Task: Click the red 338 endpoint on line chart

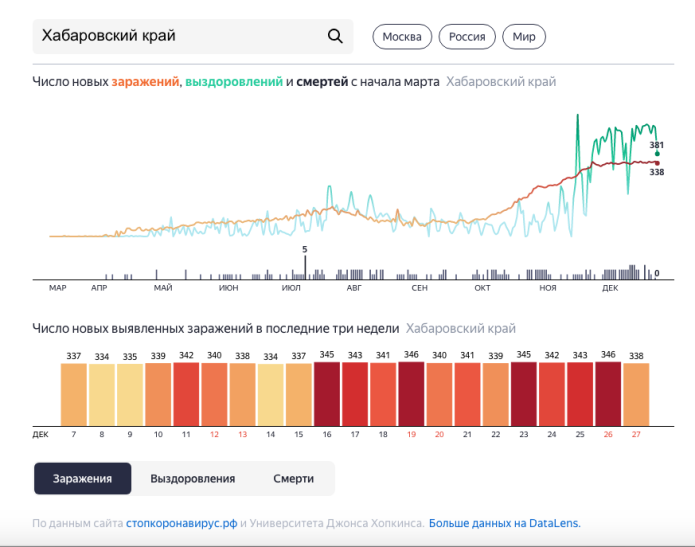Action: pyautogui.click(x=657, y=162)
